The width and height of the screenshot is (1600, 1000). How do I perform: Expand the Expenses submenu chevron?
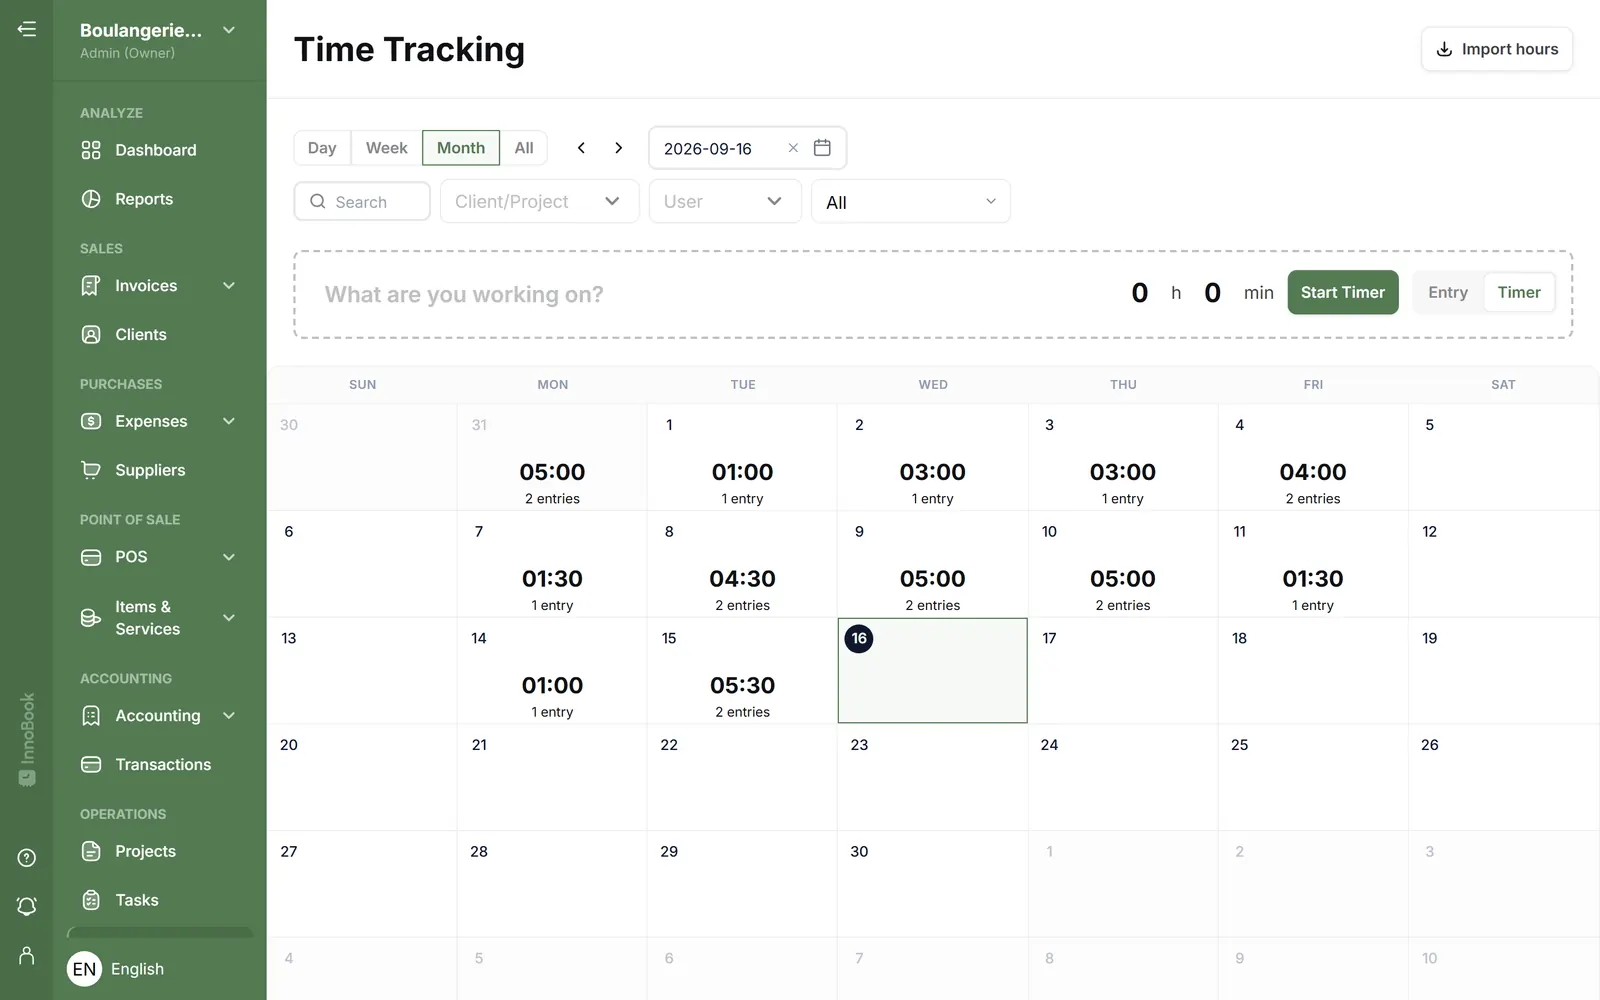[229, 421]
